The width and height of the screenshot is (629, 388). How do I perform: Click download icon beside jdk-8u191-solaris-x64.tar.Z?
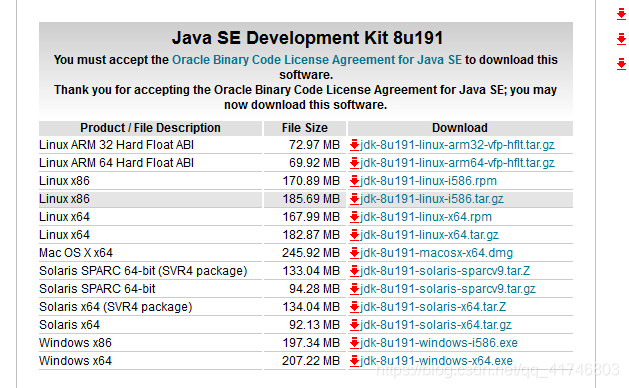(x=354, y=307)
